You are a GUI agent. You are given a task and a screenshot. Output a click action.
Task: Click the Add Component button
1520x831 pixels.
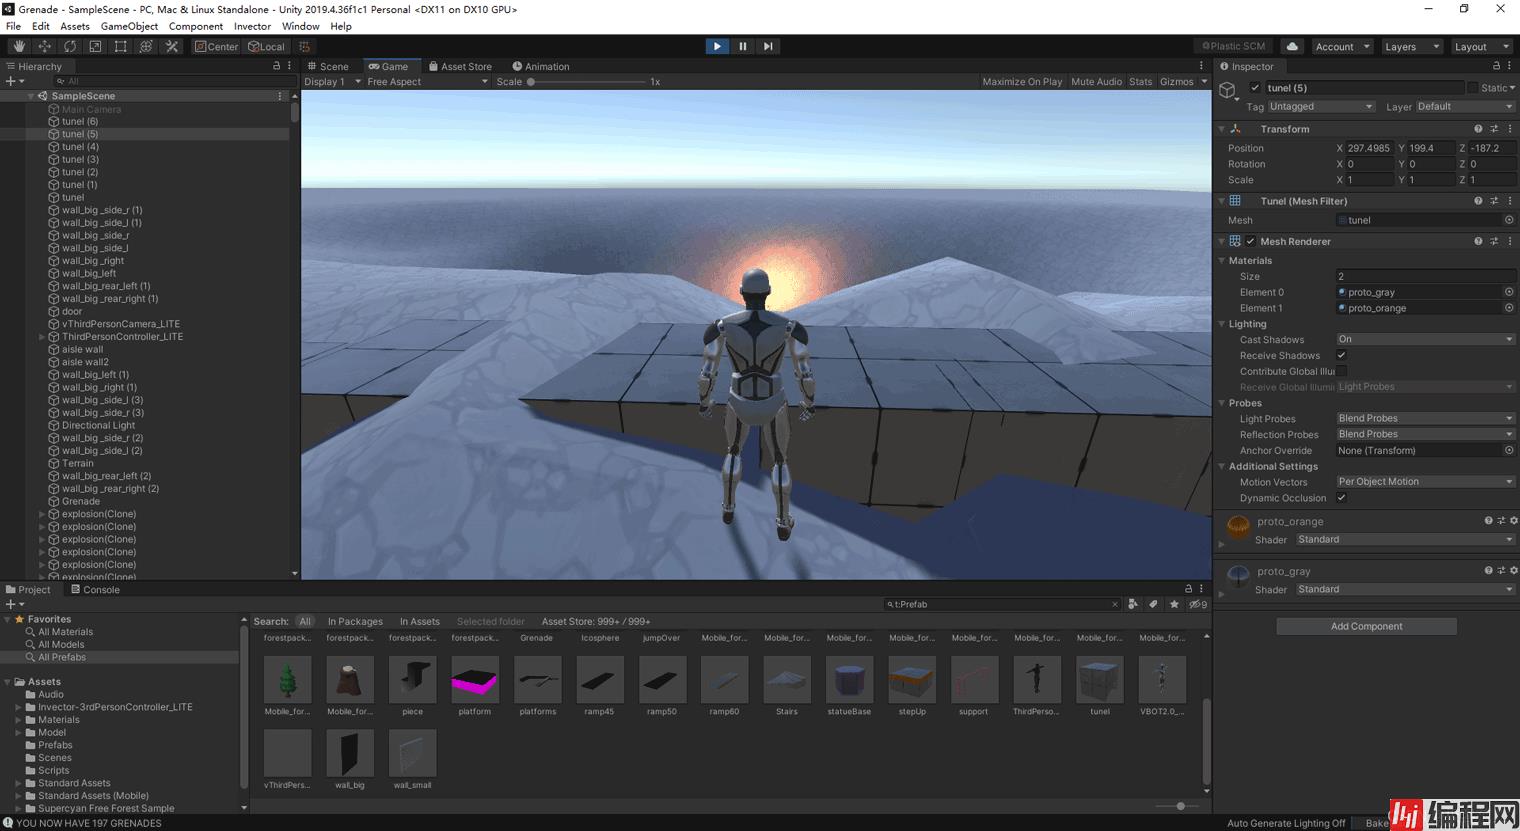click(1366, 626)
